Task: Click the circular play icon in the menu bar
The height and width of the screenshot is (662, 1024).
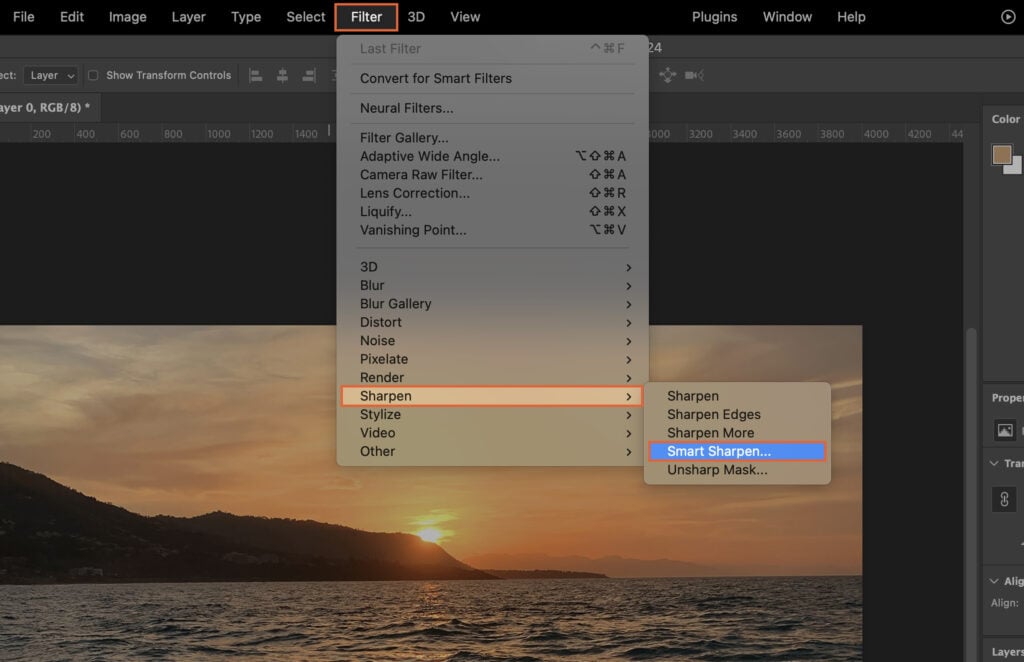Action: (x=1010, y=16)
